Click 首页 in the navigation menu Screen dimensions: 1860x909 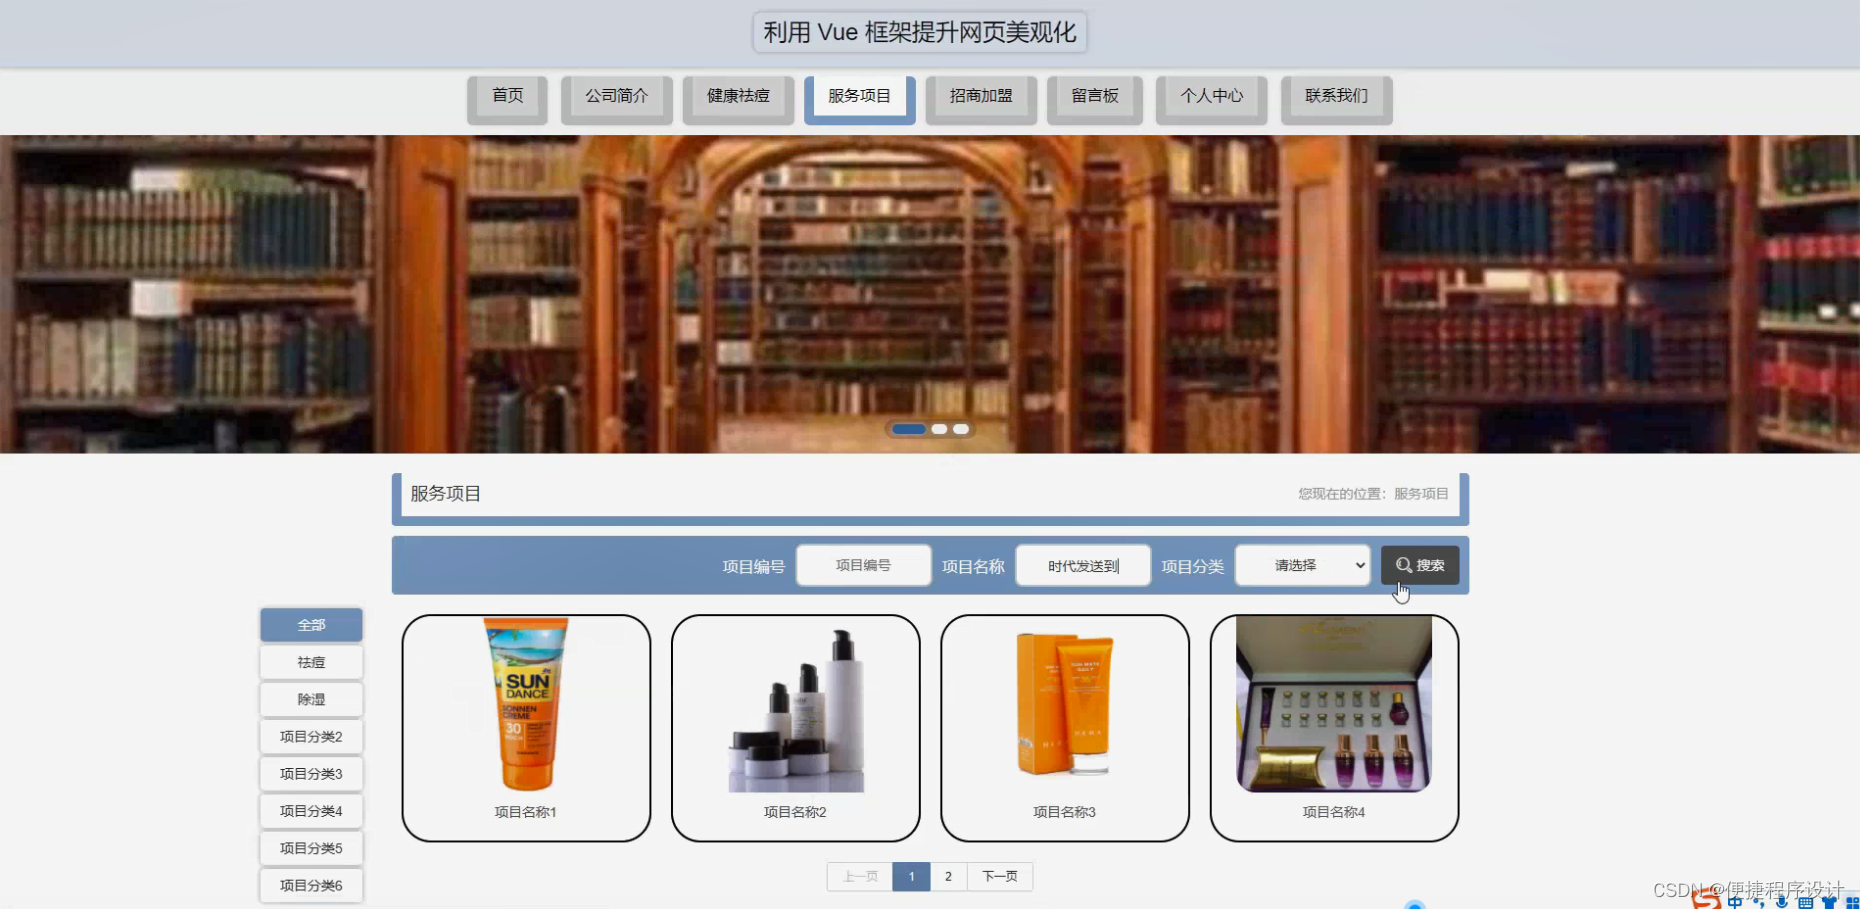pyautogui.click(x=506, y=96)
